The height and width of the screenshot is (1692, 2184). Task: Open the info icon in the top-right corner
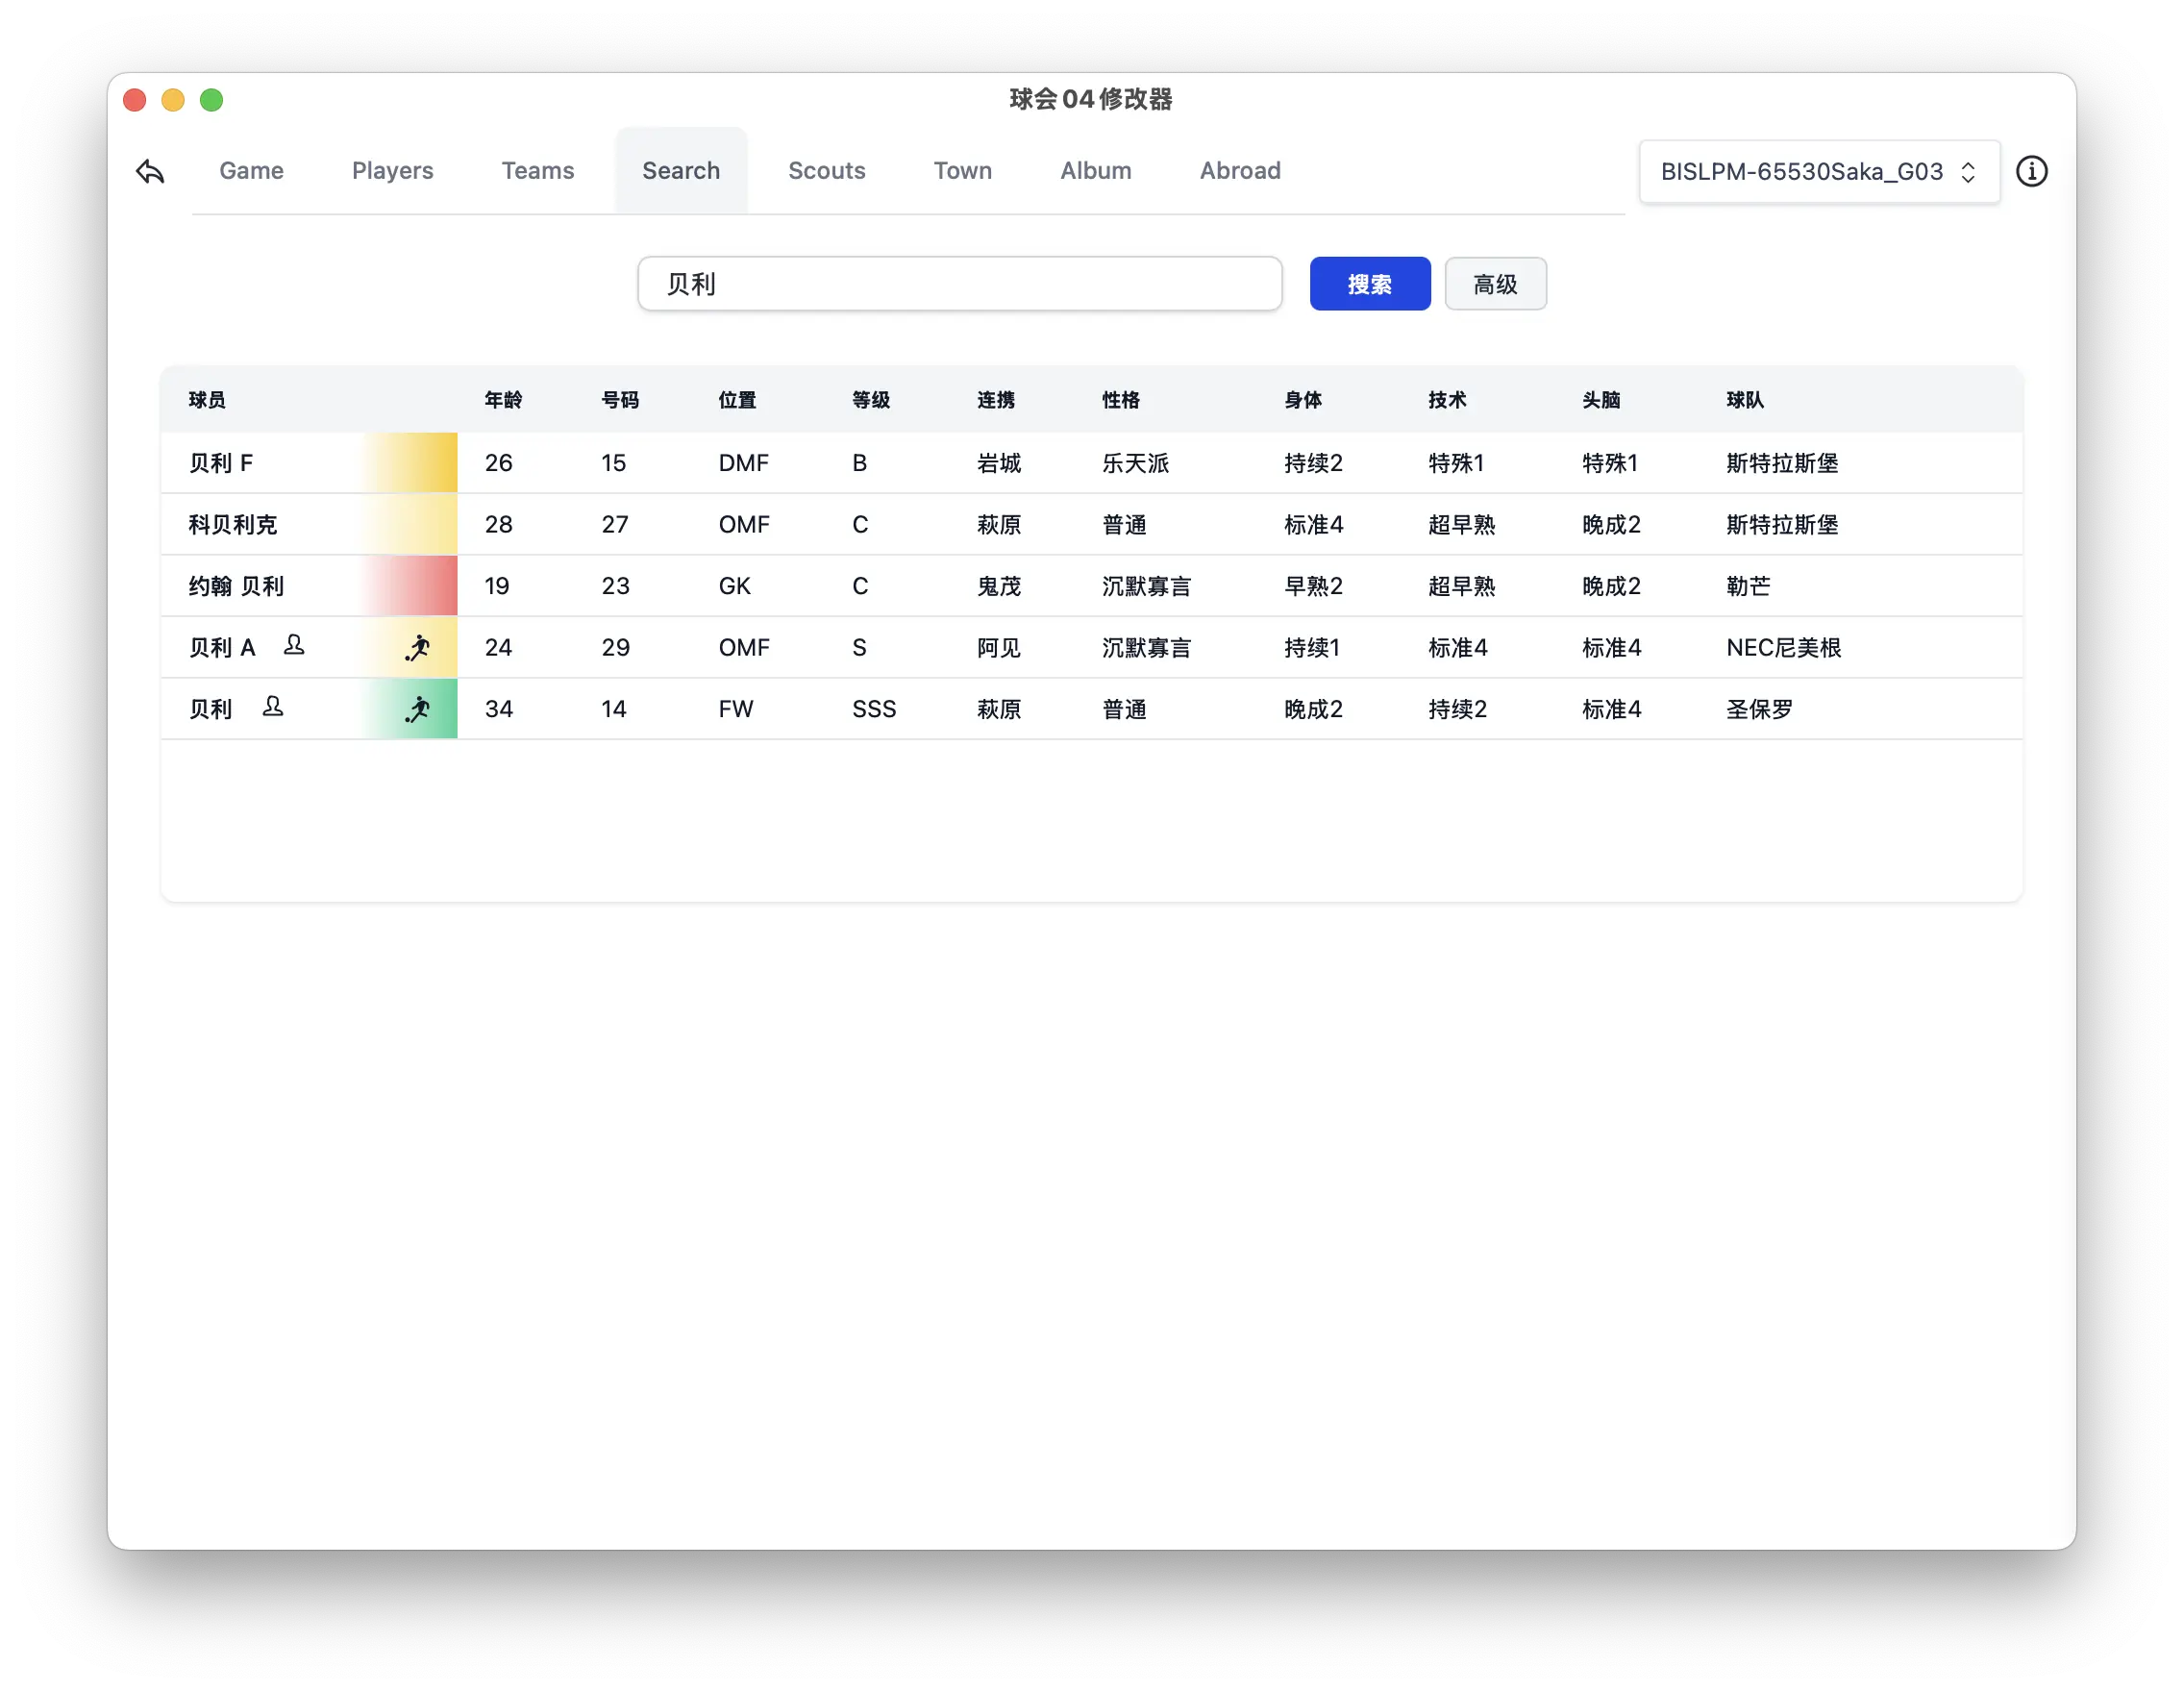[2032, 171]
